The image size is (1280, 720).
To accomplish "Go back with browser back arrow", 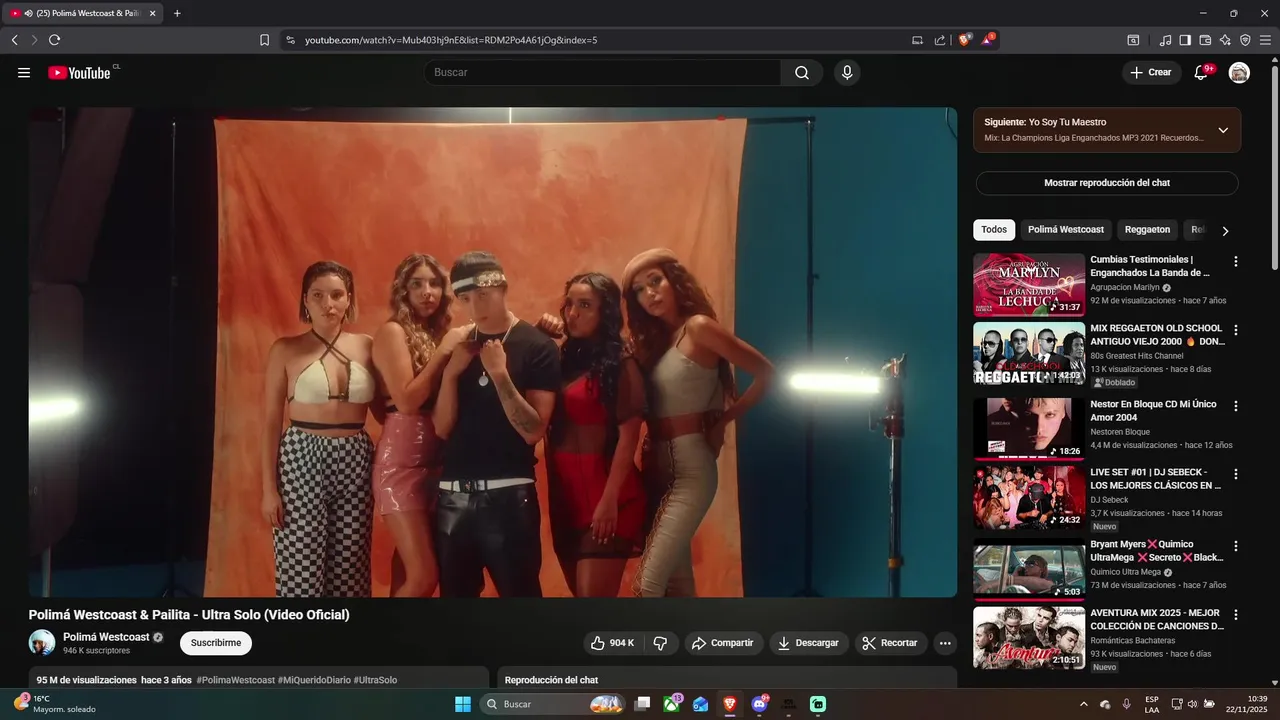I will coord(14,40).
